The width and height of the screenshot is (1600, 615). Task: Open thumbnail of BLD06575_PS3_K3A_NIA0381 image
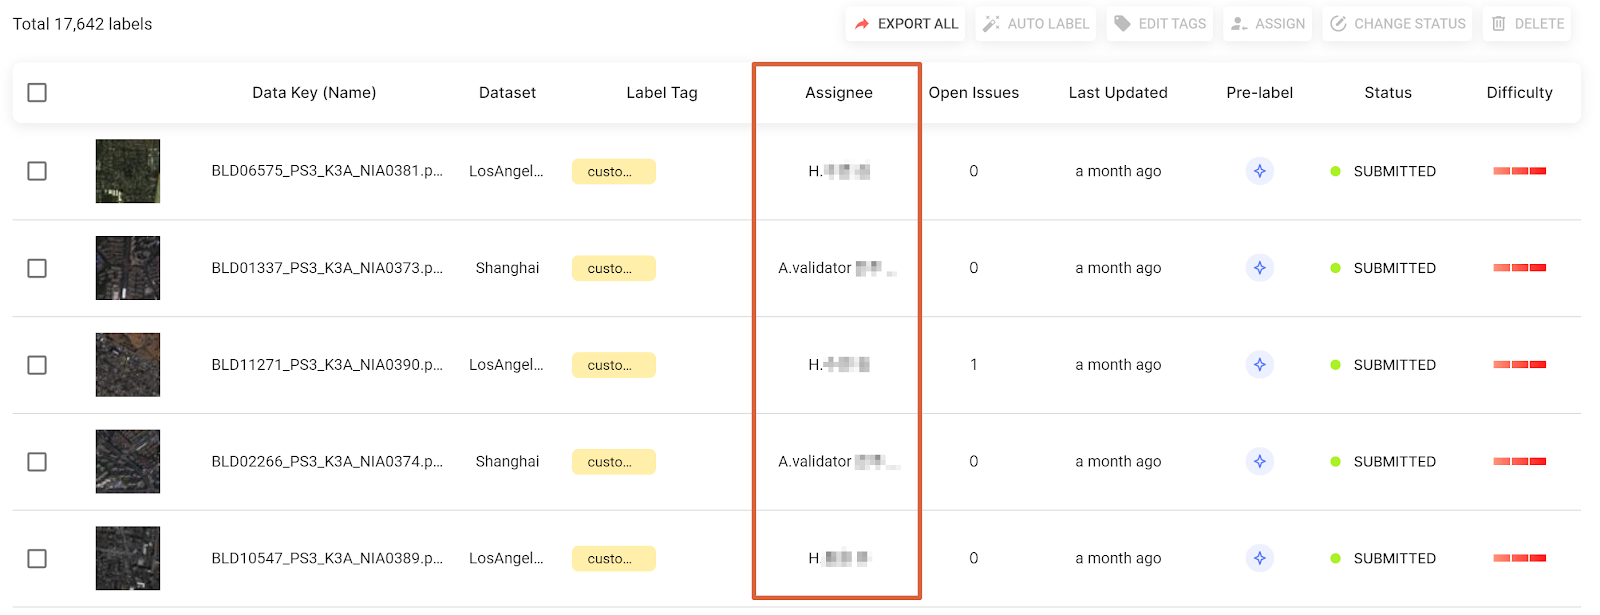tap(128, 171)
